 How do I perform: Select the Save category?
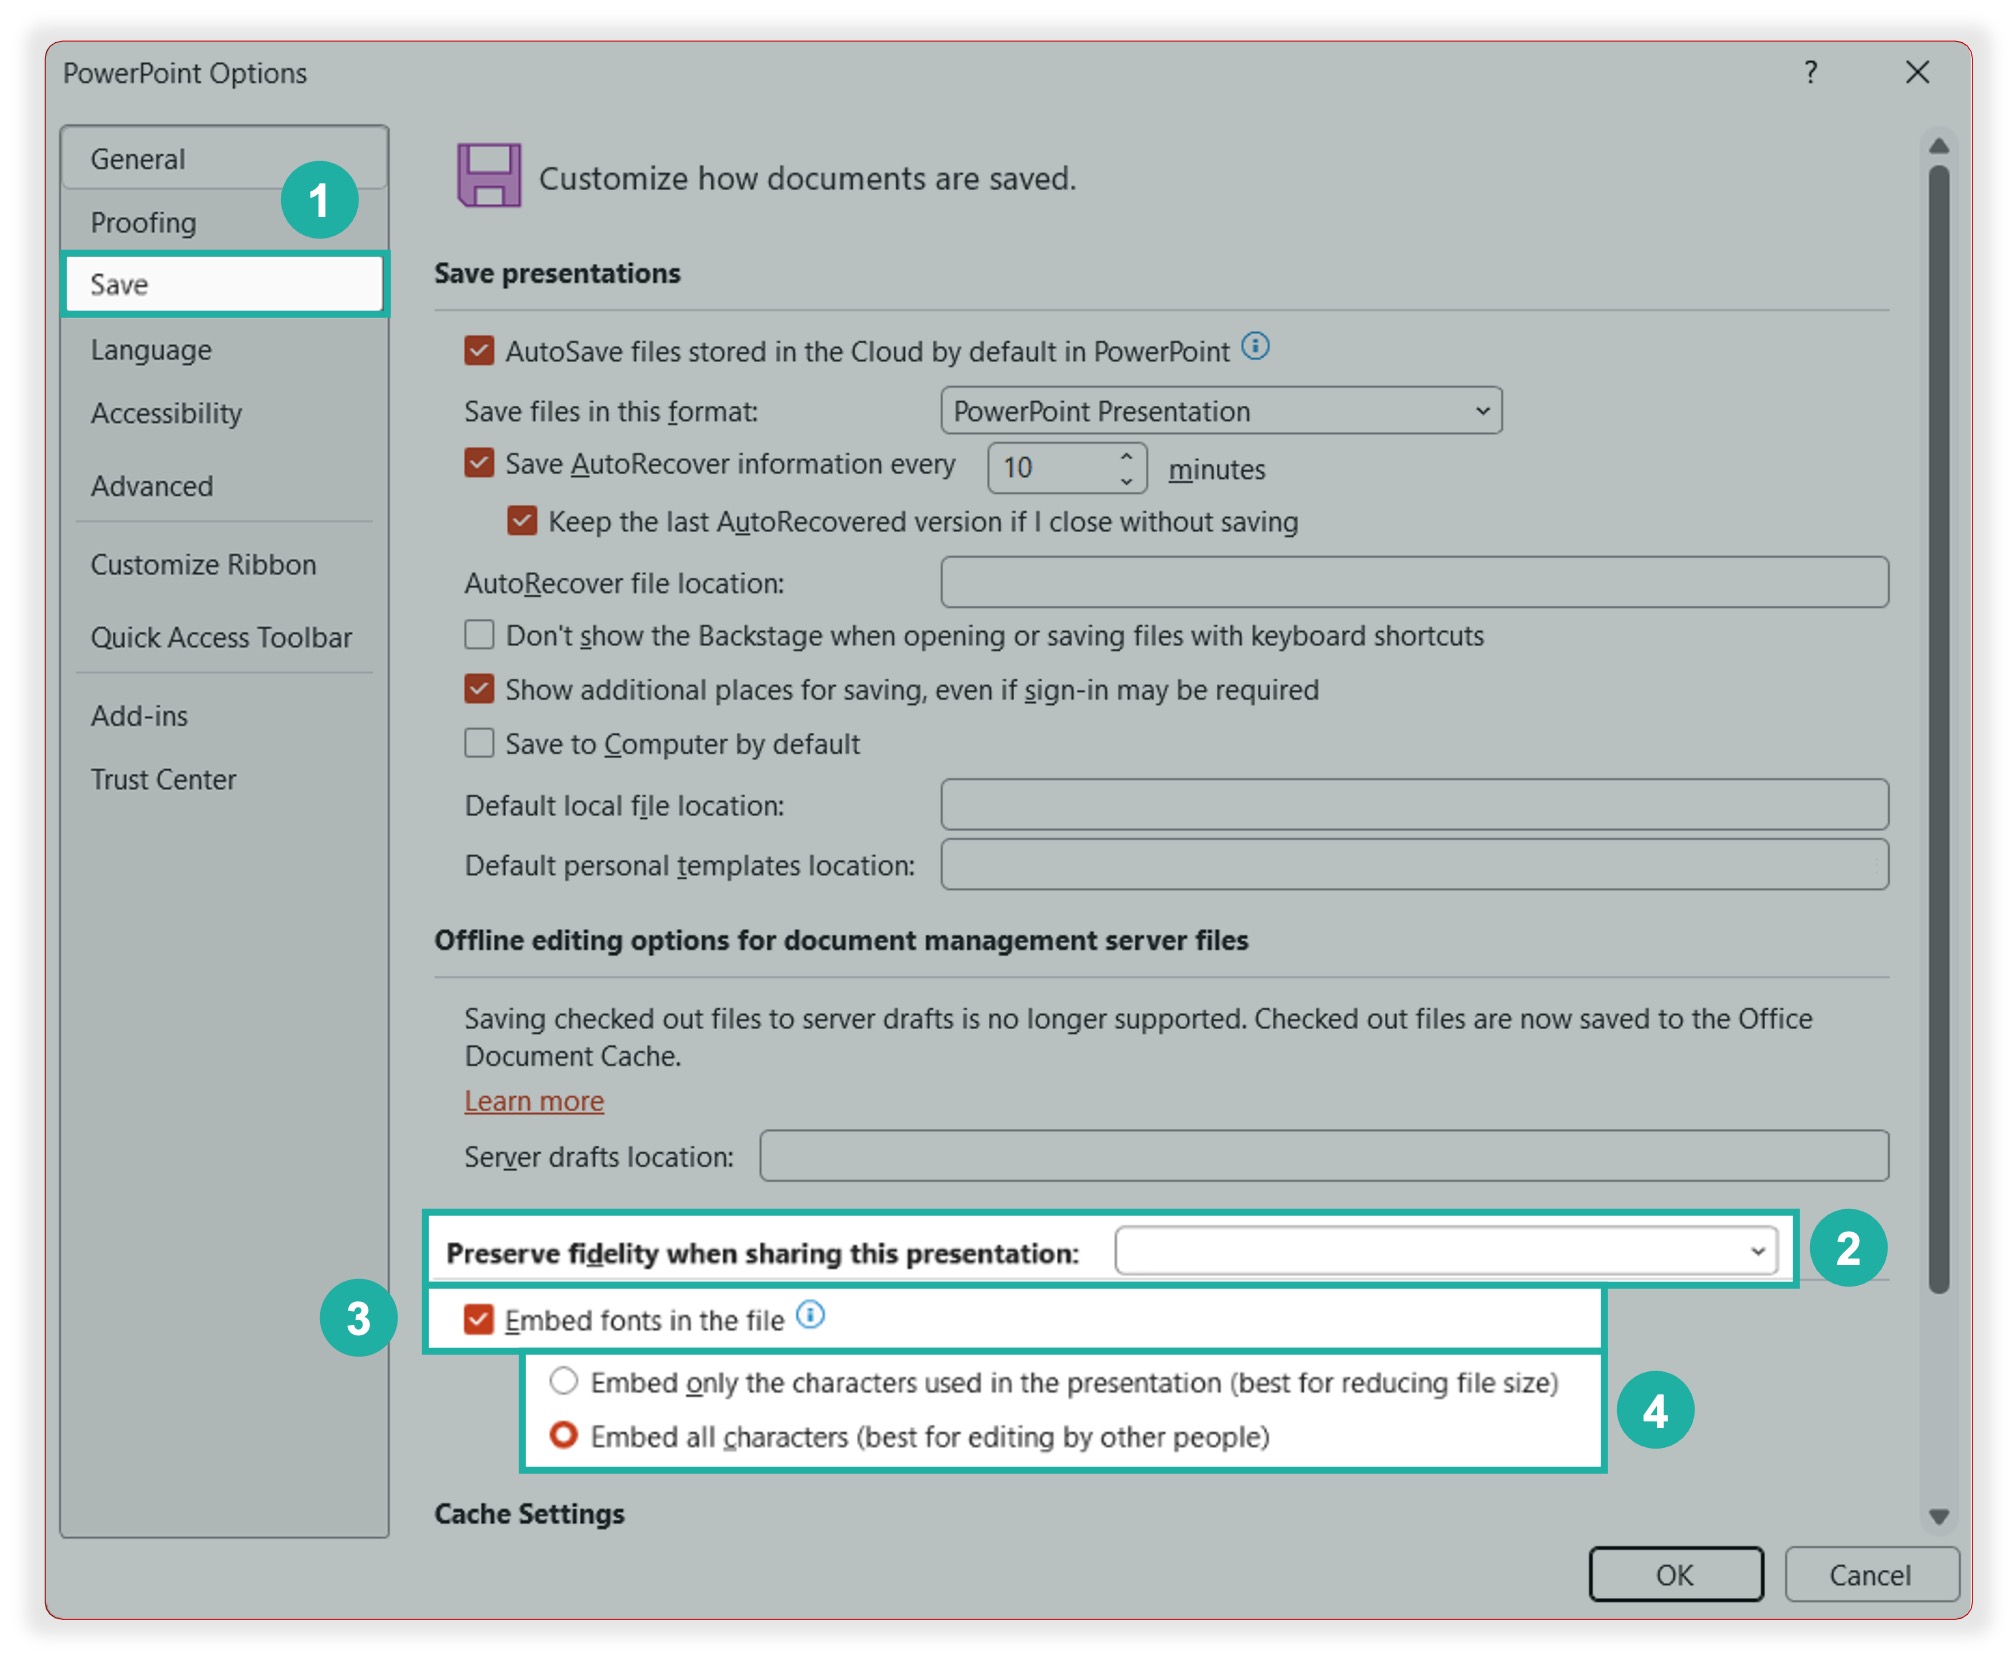224,284
